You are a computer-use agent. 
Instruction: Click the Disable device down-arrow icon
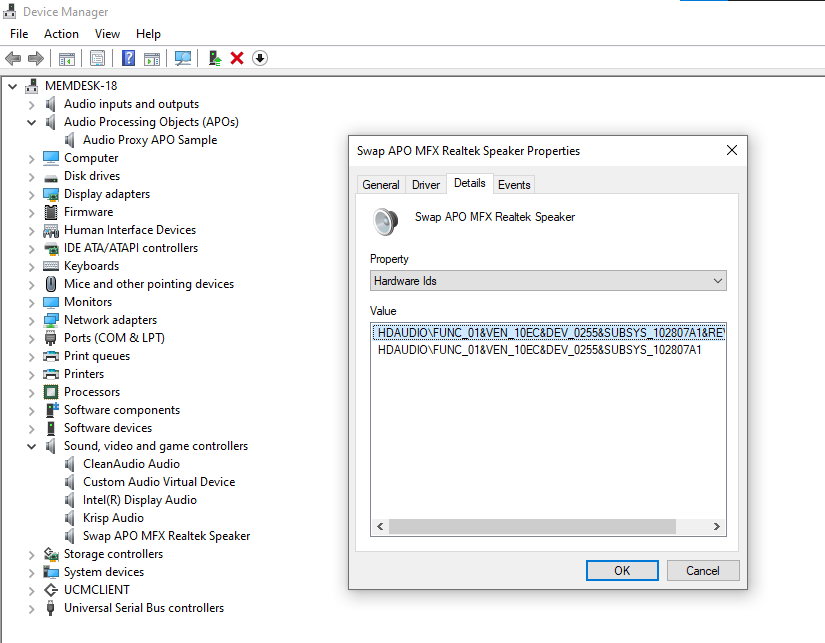coord(260,58)
